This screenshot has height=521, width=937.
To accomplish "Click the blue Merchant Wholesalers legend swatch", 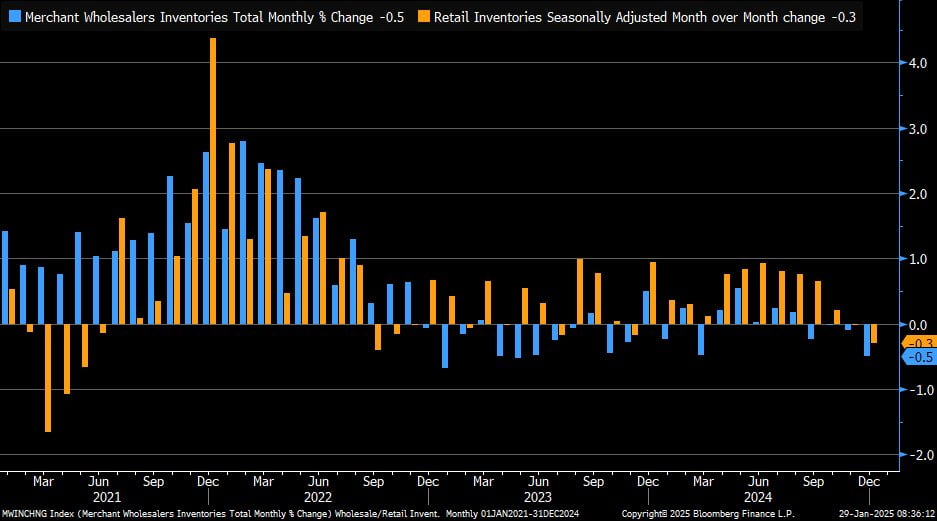I will point(14,17).
